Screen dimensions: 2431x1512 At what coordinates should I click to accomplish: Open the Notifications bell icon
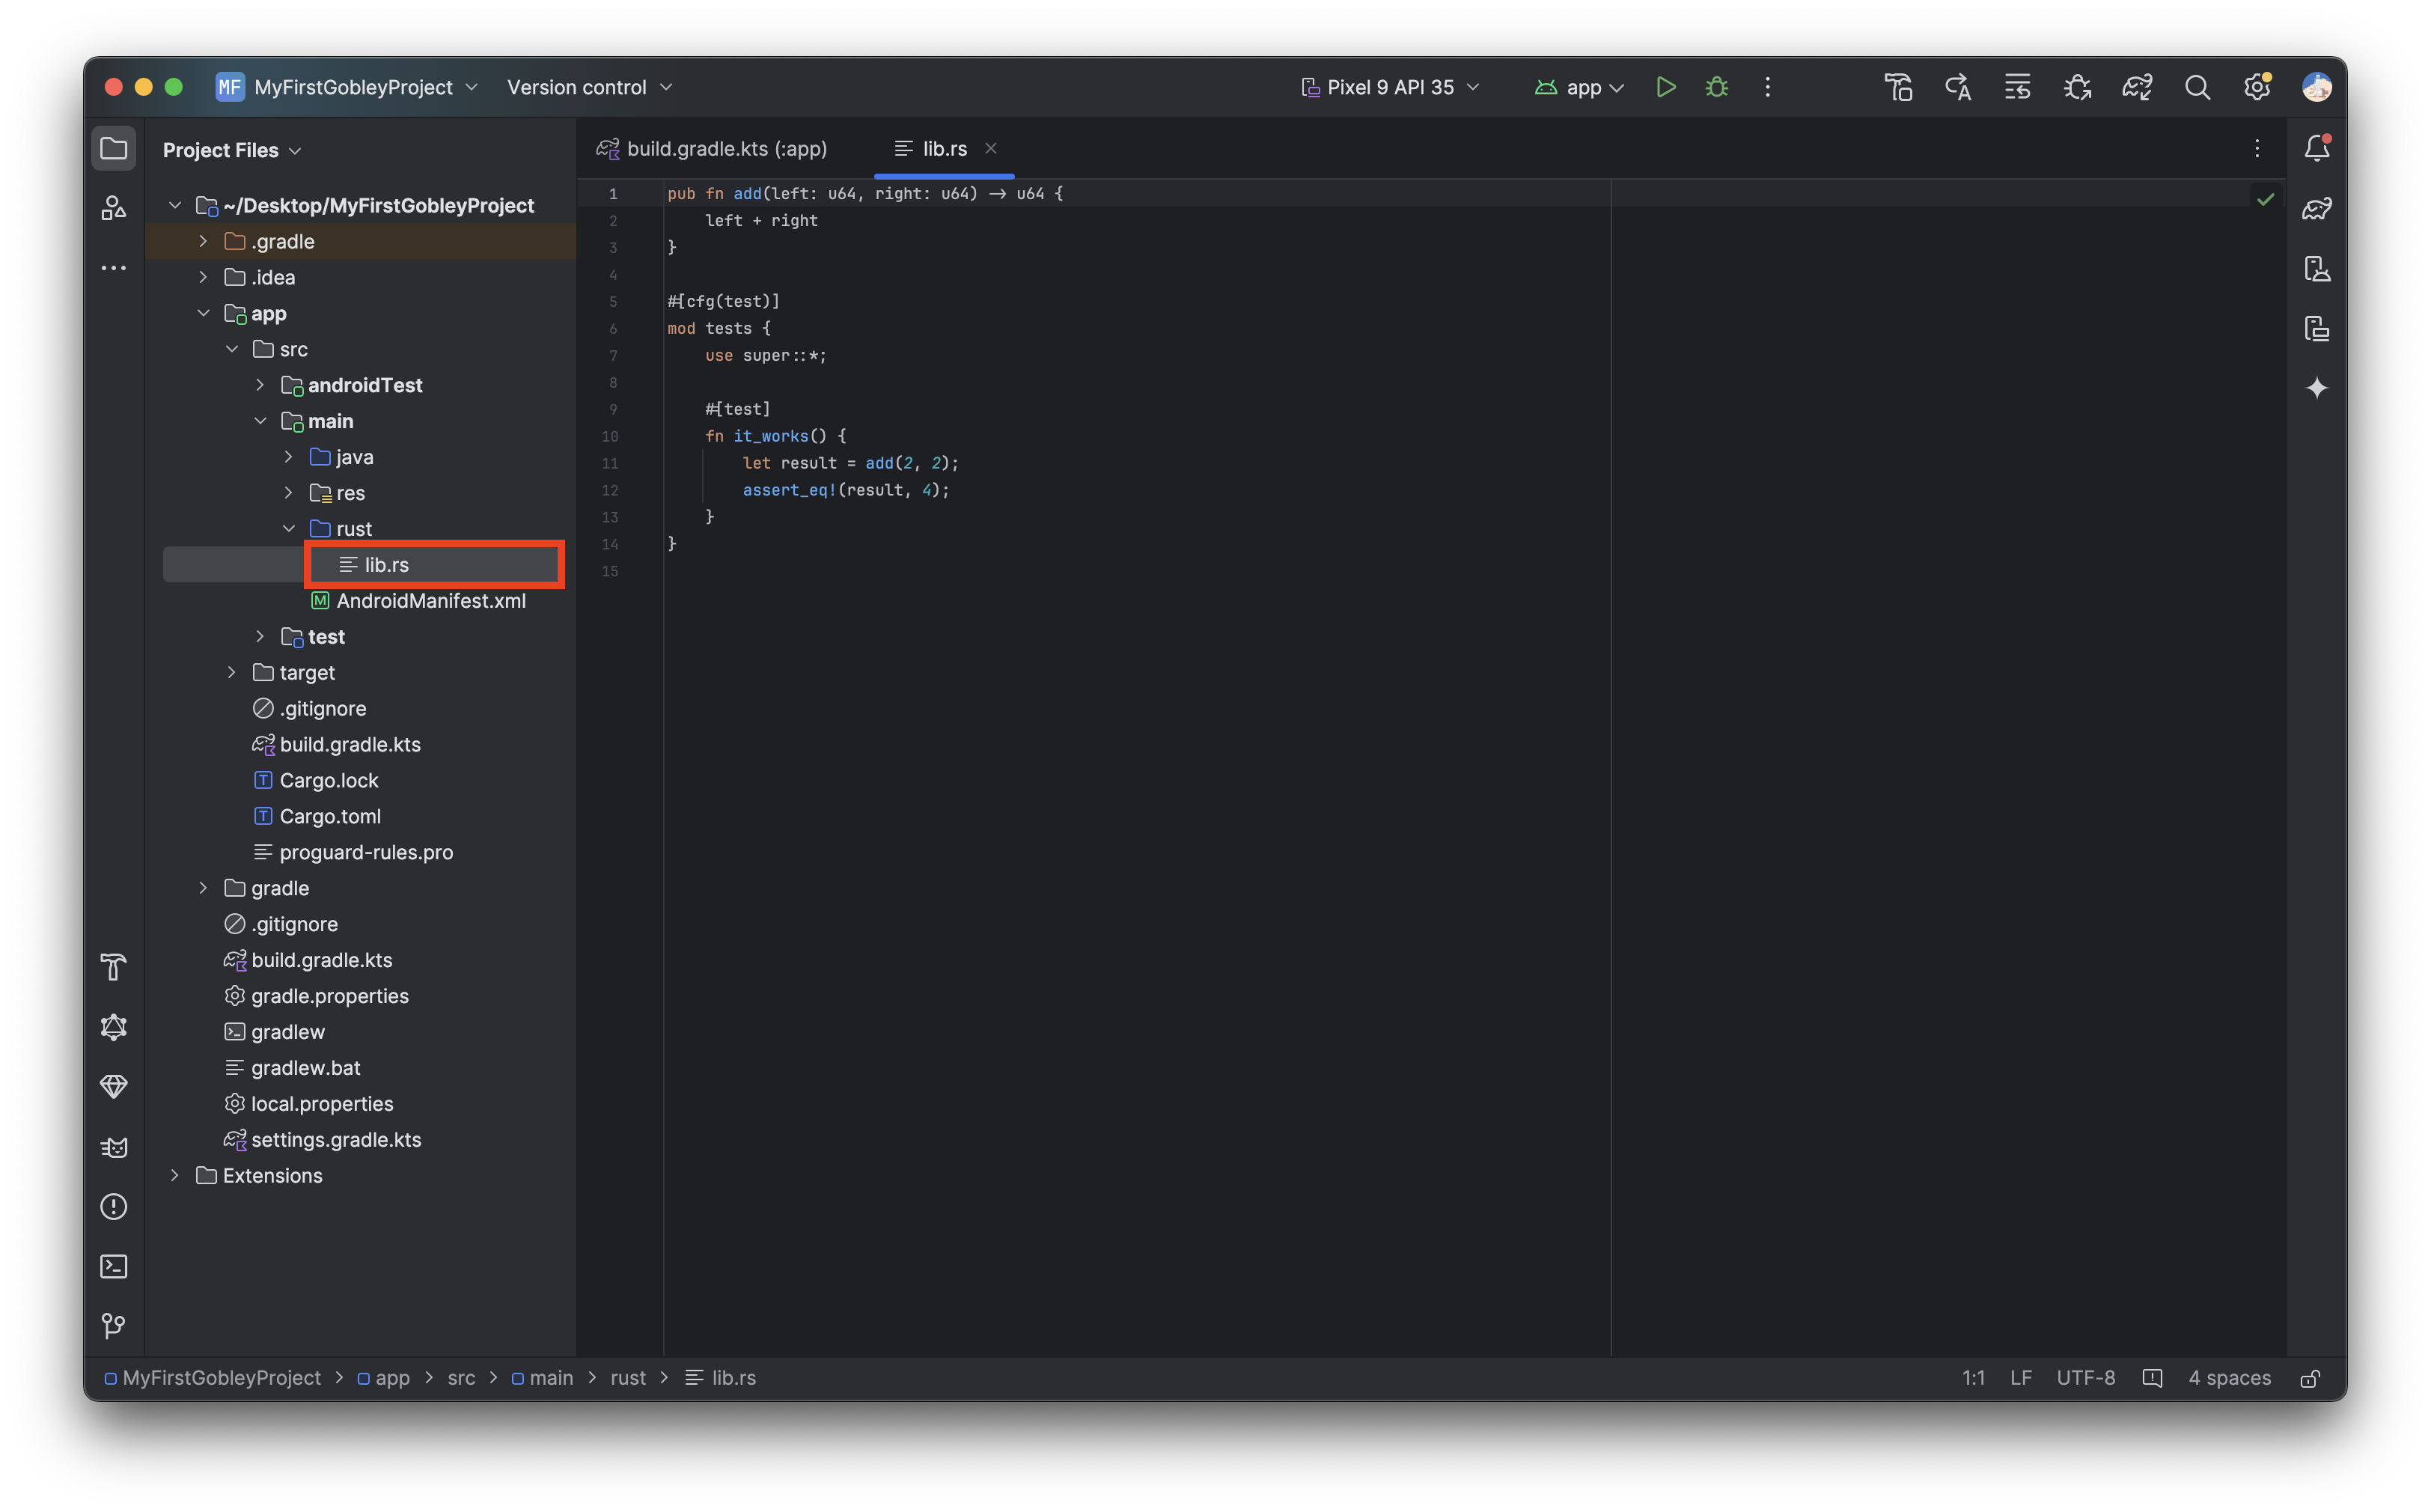2316,148
